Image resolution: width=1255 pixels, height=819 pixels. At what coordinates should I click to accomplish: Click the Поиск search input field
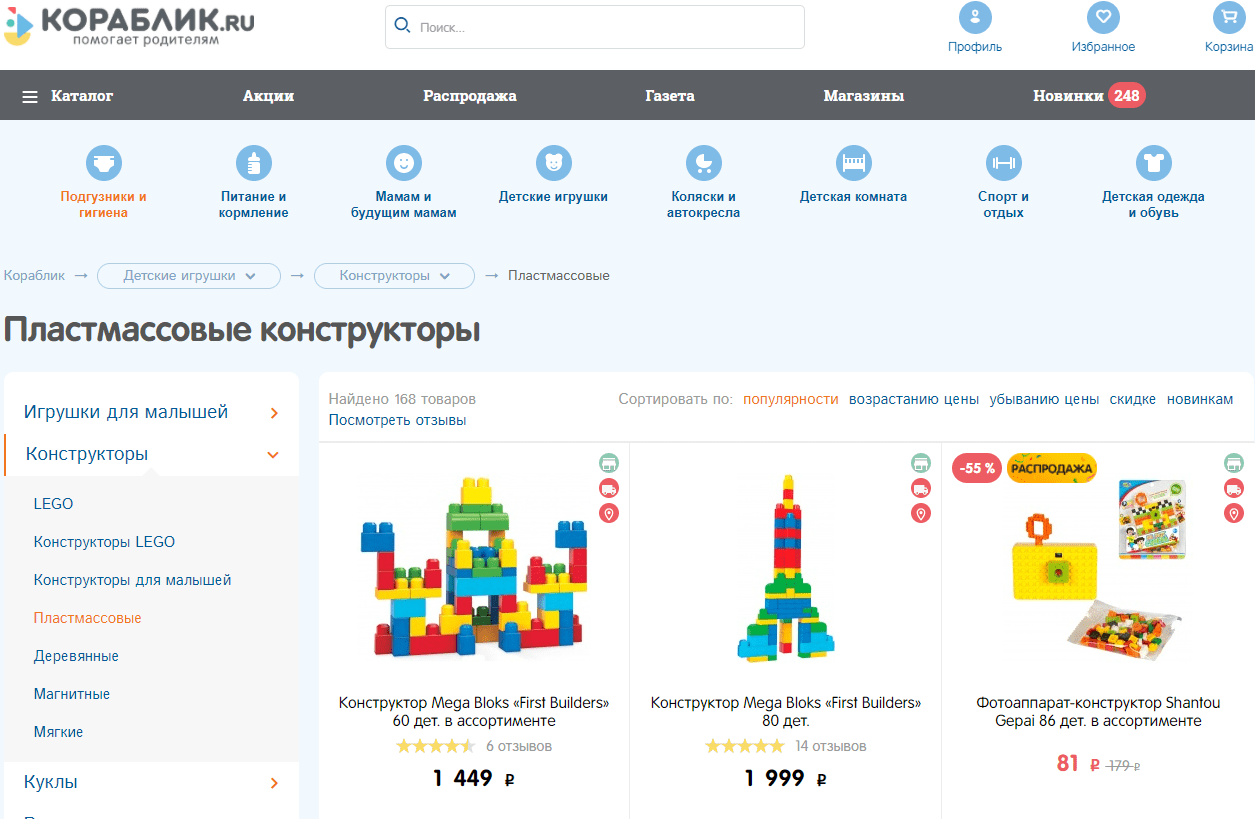pyautogui.click(x=595, y=27)
